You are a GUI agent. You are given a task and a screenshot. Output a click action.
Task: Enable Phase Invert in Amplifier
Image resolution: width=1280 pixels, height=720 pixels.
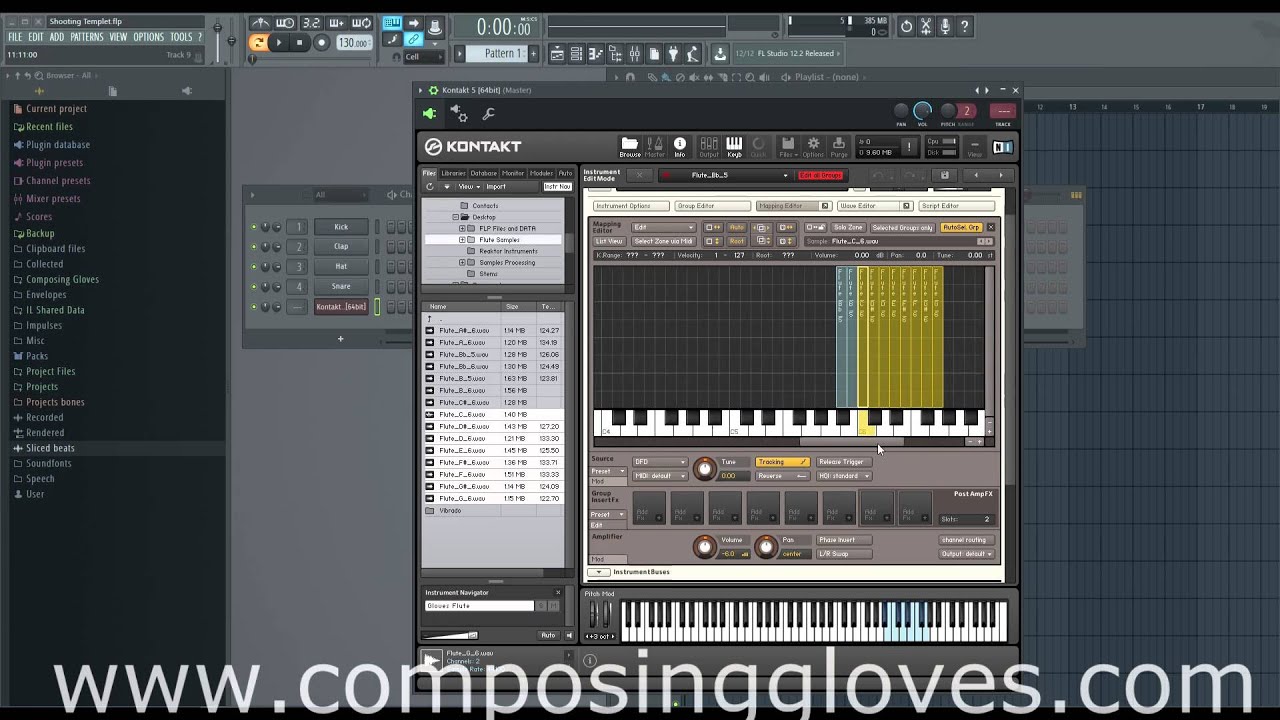[x=844, y=540]
